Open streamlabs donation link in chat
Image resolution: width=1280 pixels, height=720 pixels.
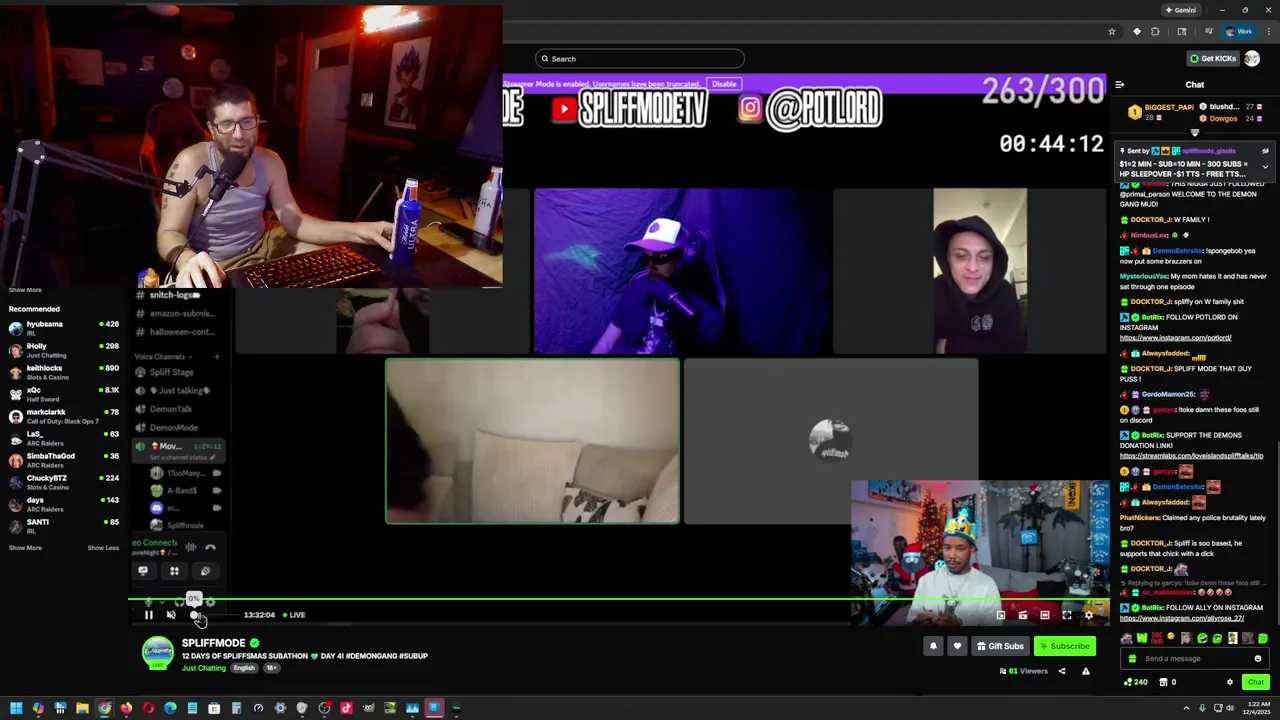[1191, 456]
